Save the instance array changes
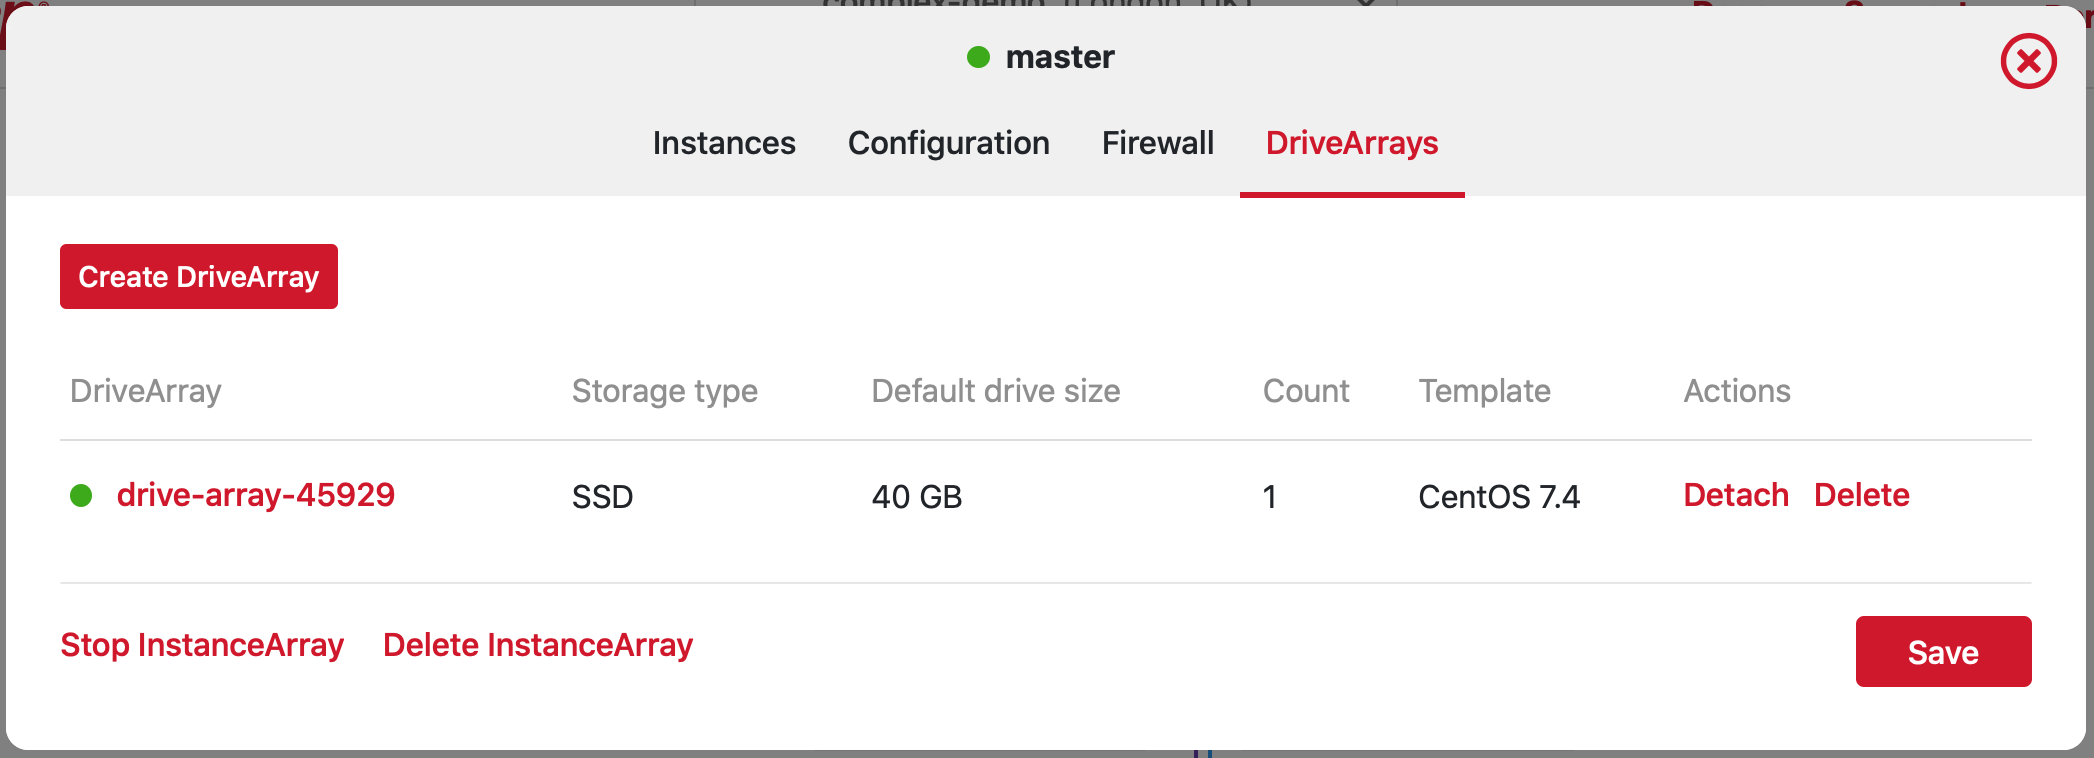Screen dimensions: 2094x758 (x=1942, y=652)
